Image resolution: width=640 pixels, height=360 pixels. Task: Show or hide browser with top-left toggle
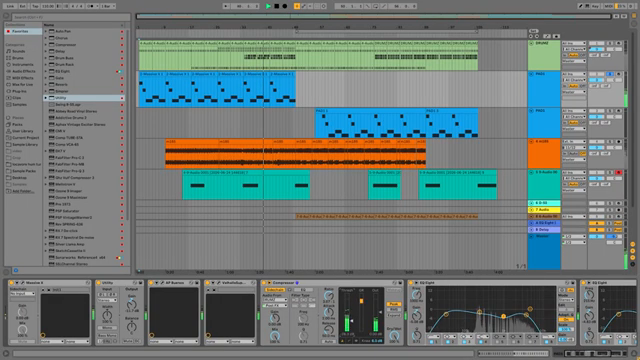point(6,16)
